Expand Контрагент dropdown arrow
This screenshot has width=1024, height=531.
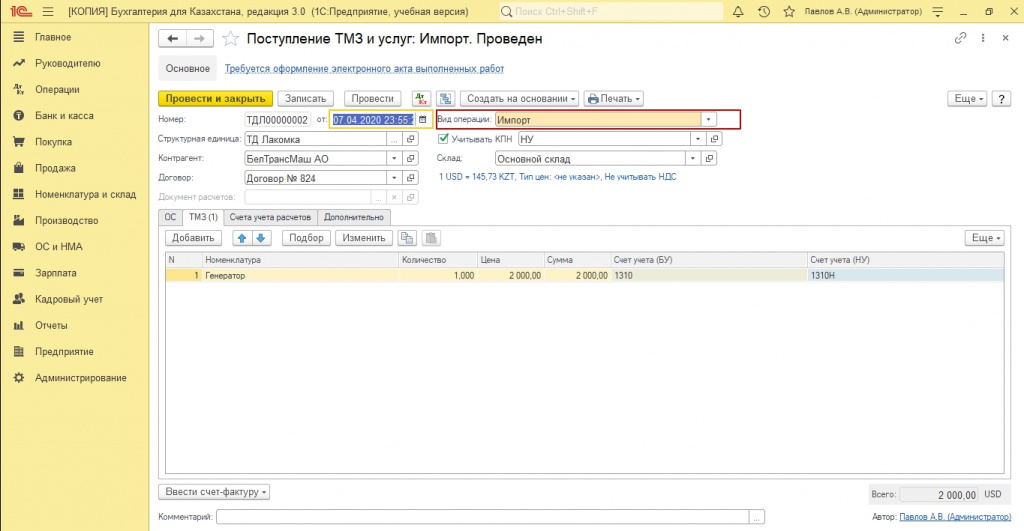pyautogui.click(x=394, y=159)
